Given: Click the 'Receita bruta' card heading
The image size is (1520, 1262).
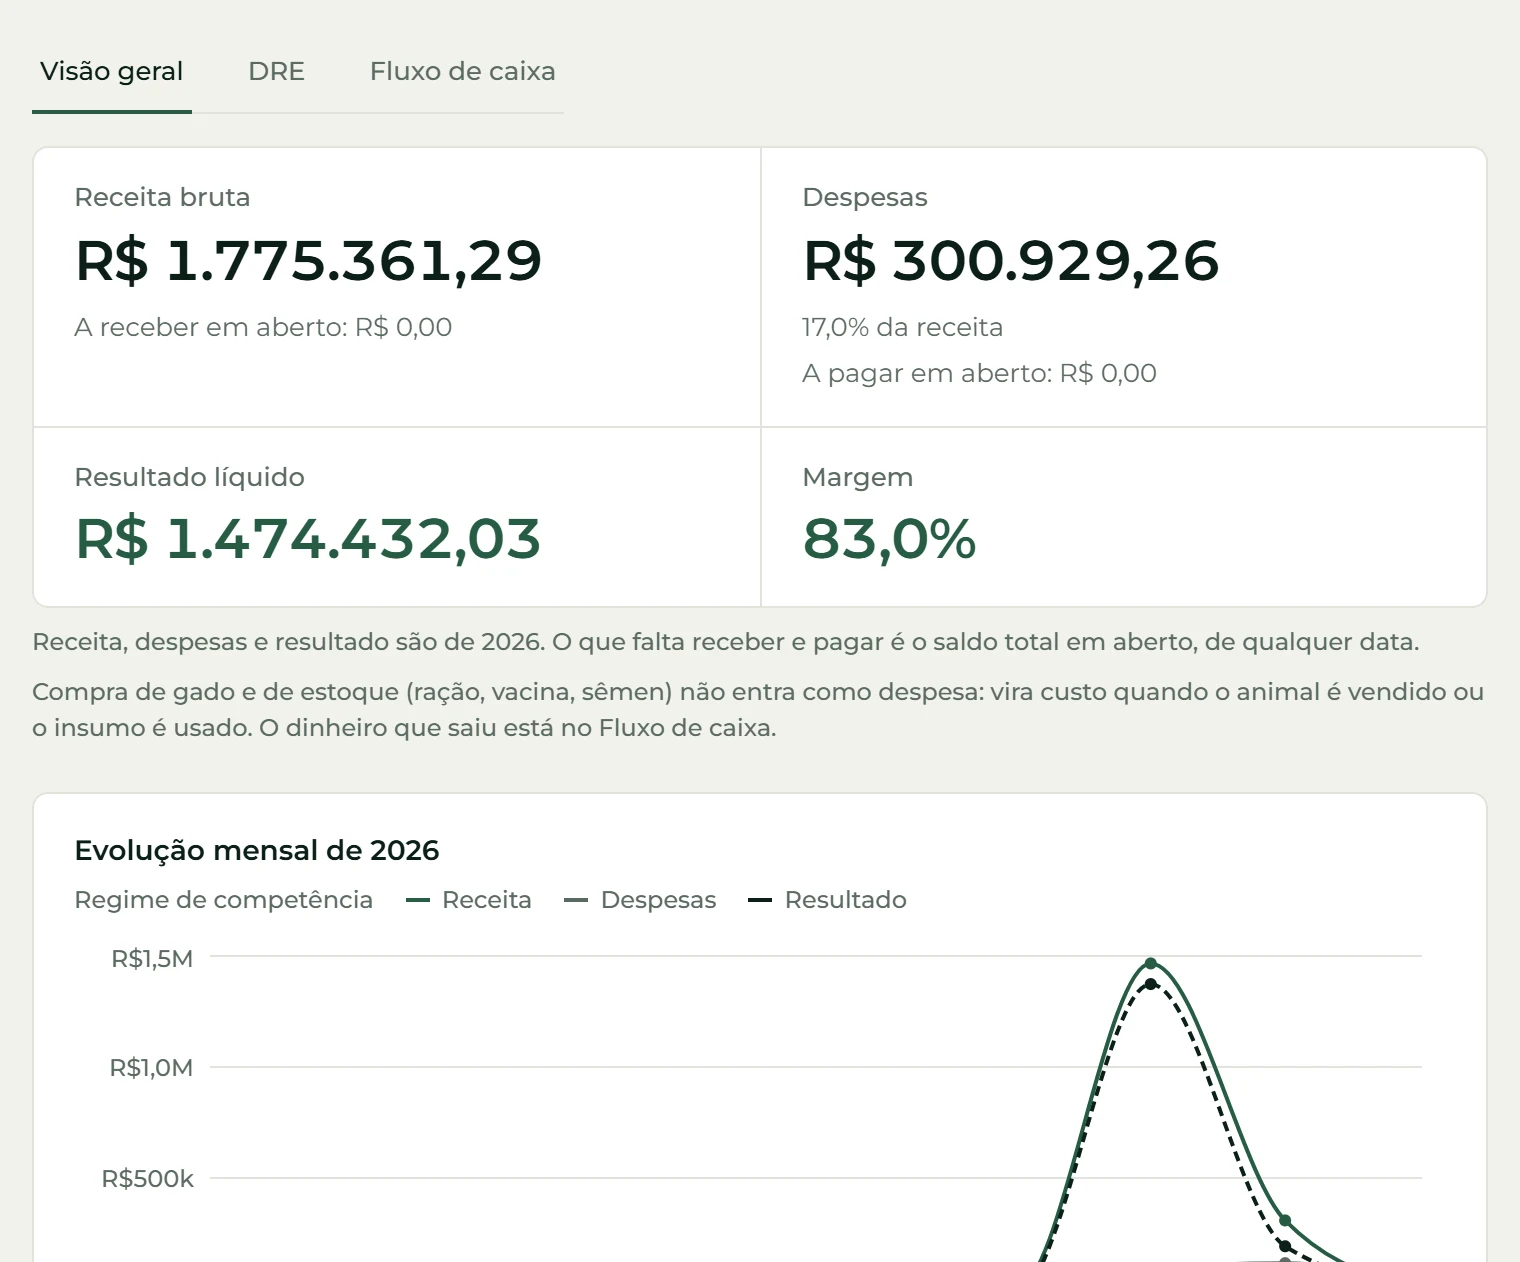Looking at the screenshot, I should [162, 197].
